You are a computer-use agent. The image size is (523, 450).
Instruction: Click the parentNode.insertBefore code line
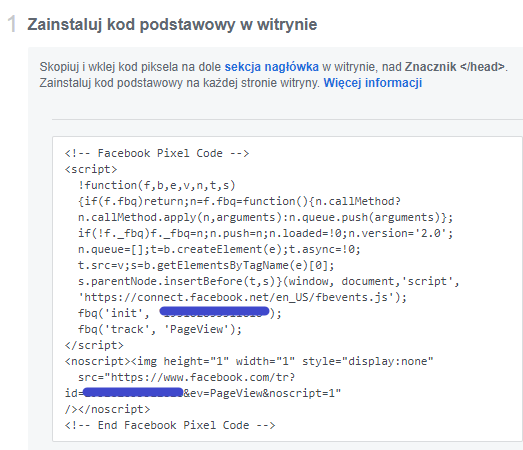point(269,282)
